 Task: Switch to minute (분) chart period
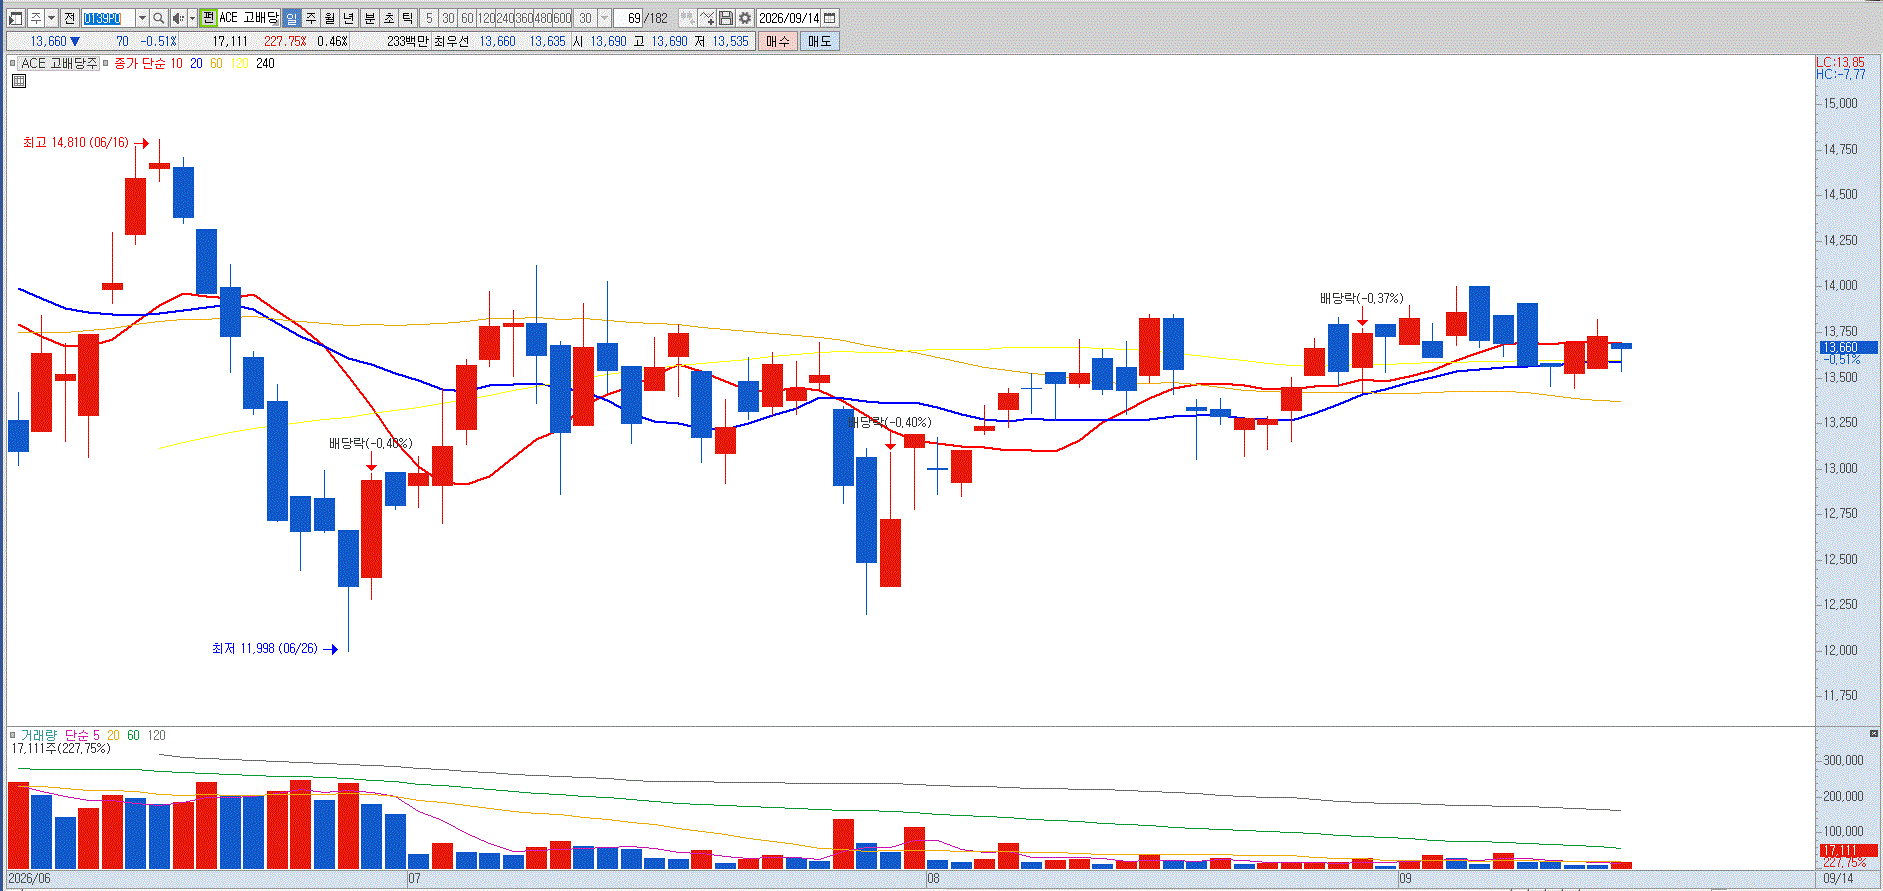coord(369,18)
